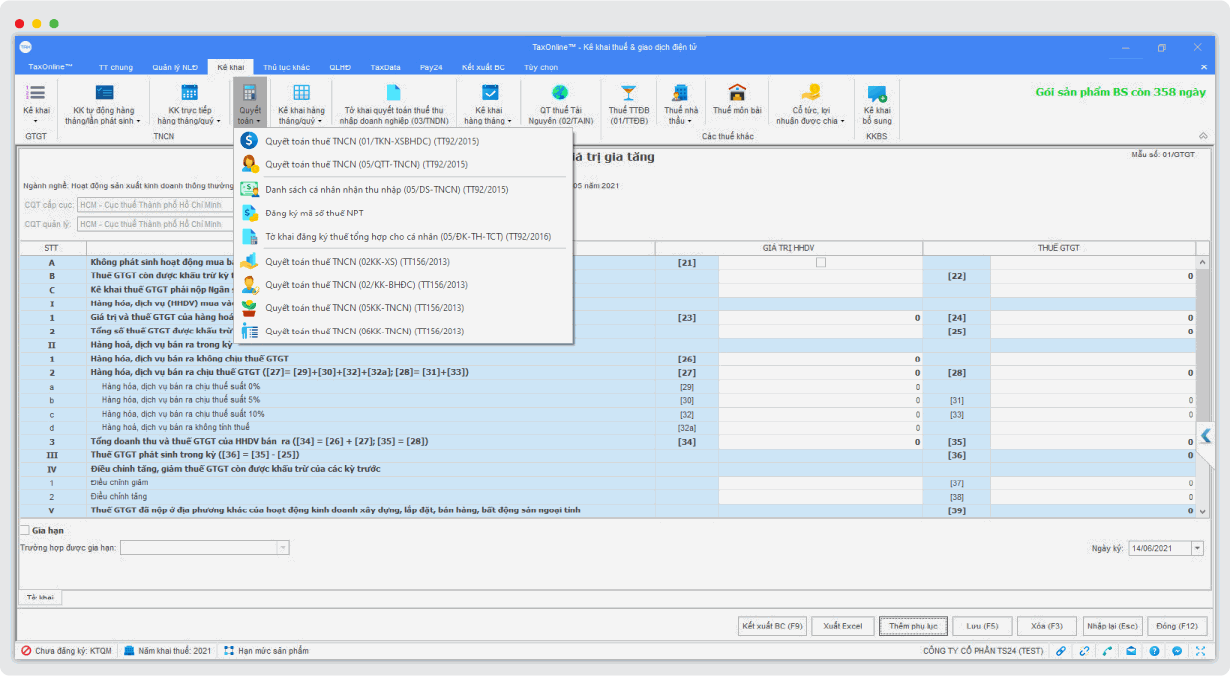Click the Xuất Excel button

[x=842, y=626]
